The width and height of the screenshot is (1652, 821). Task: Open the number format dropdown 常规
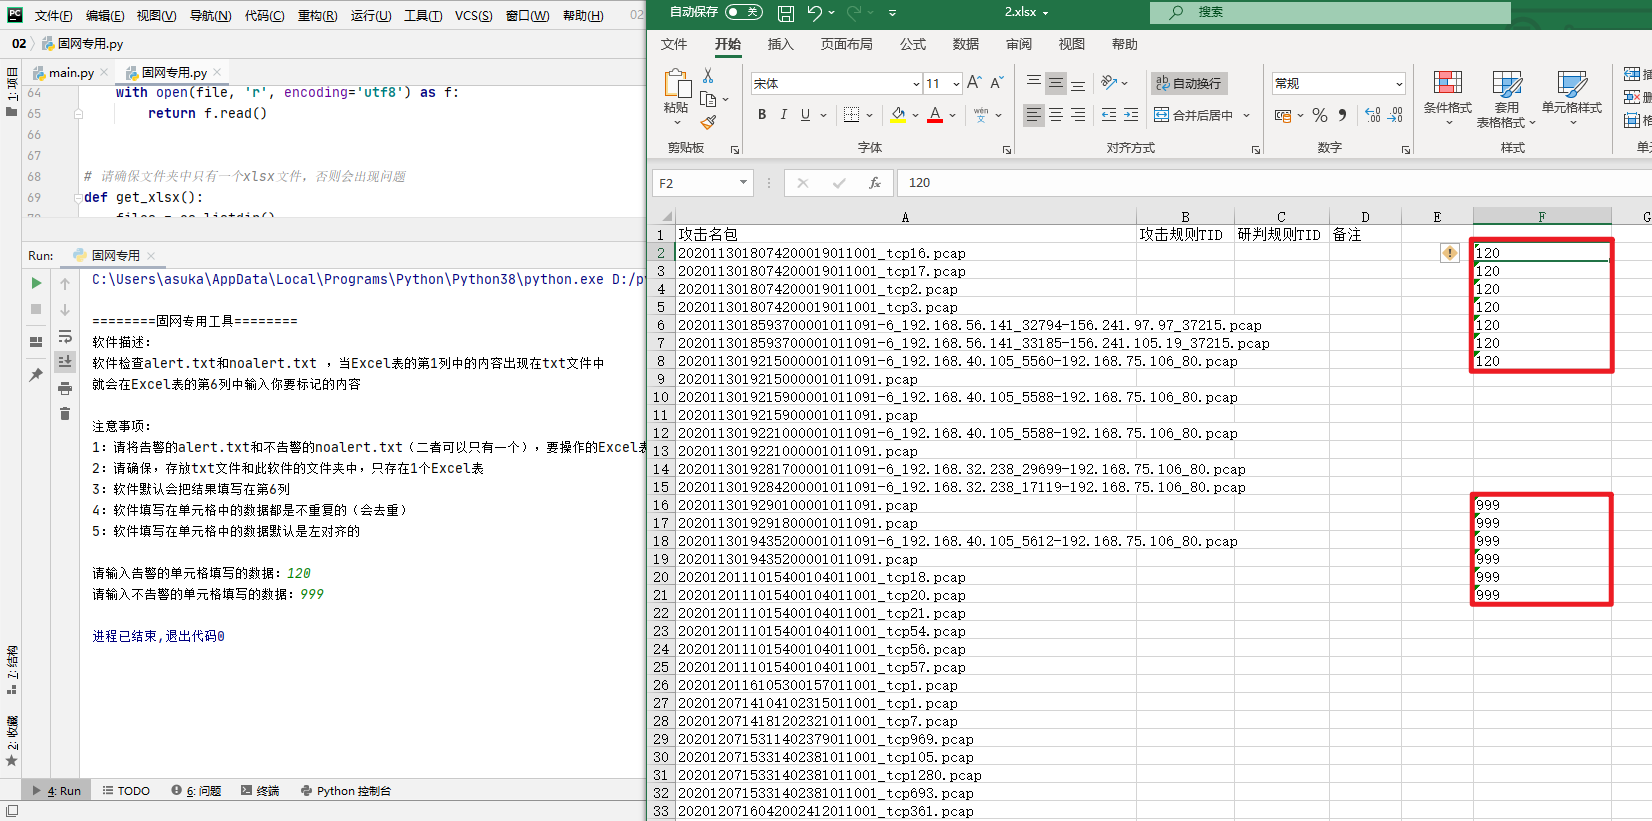click(x=1399, y=84)
